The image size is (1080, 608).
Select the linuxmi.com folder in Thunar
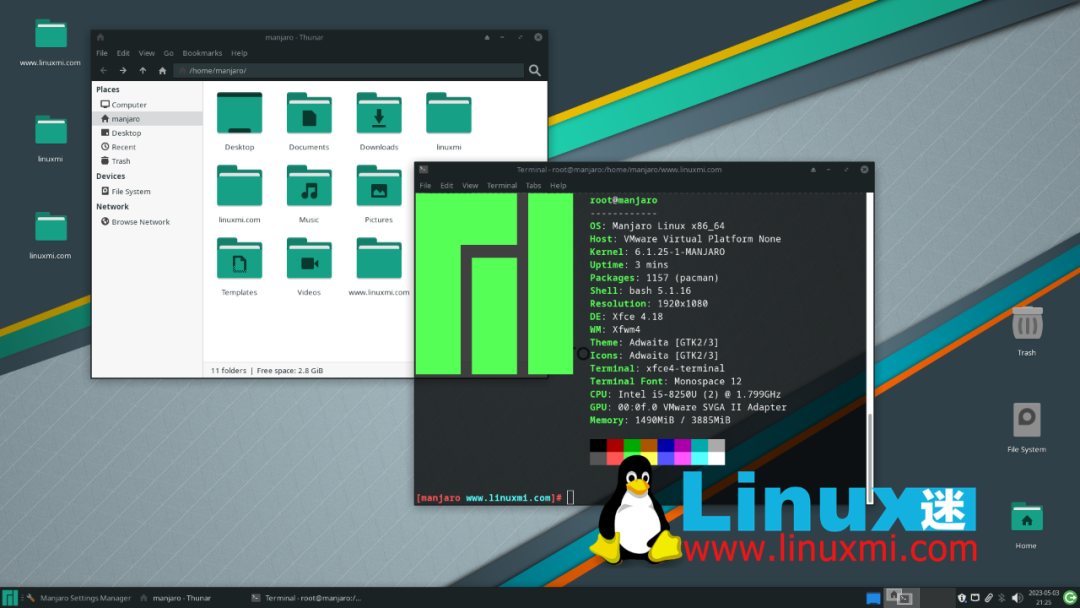point(239,186)
